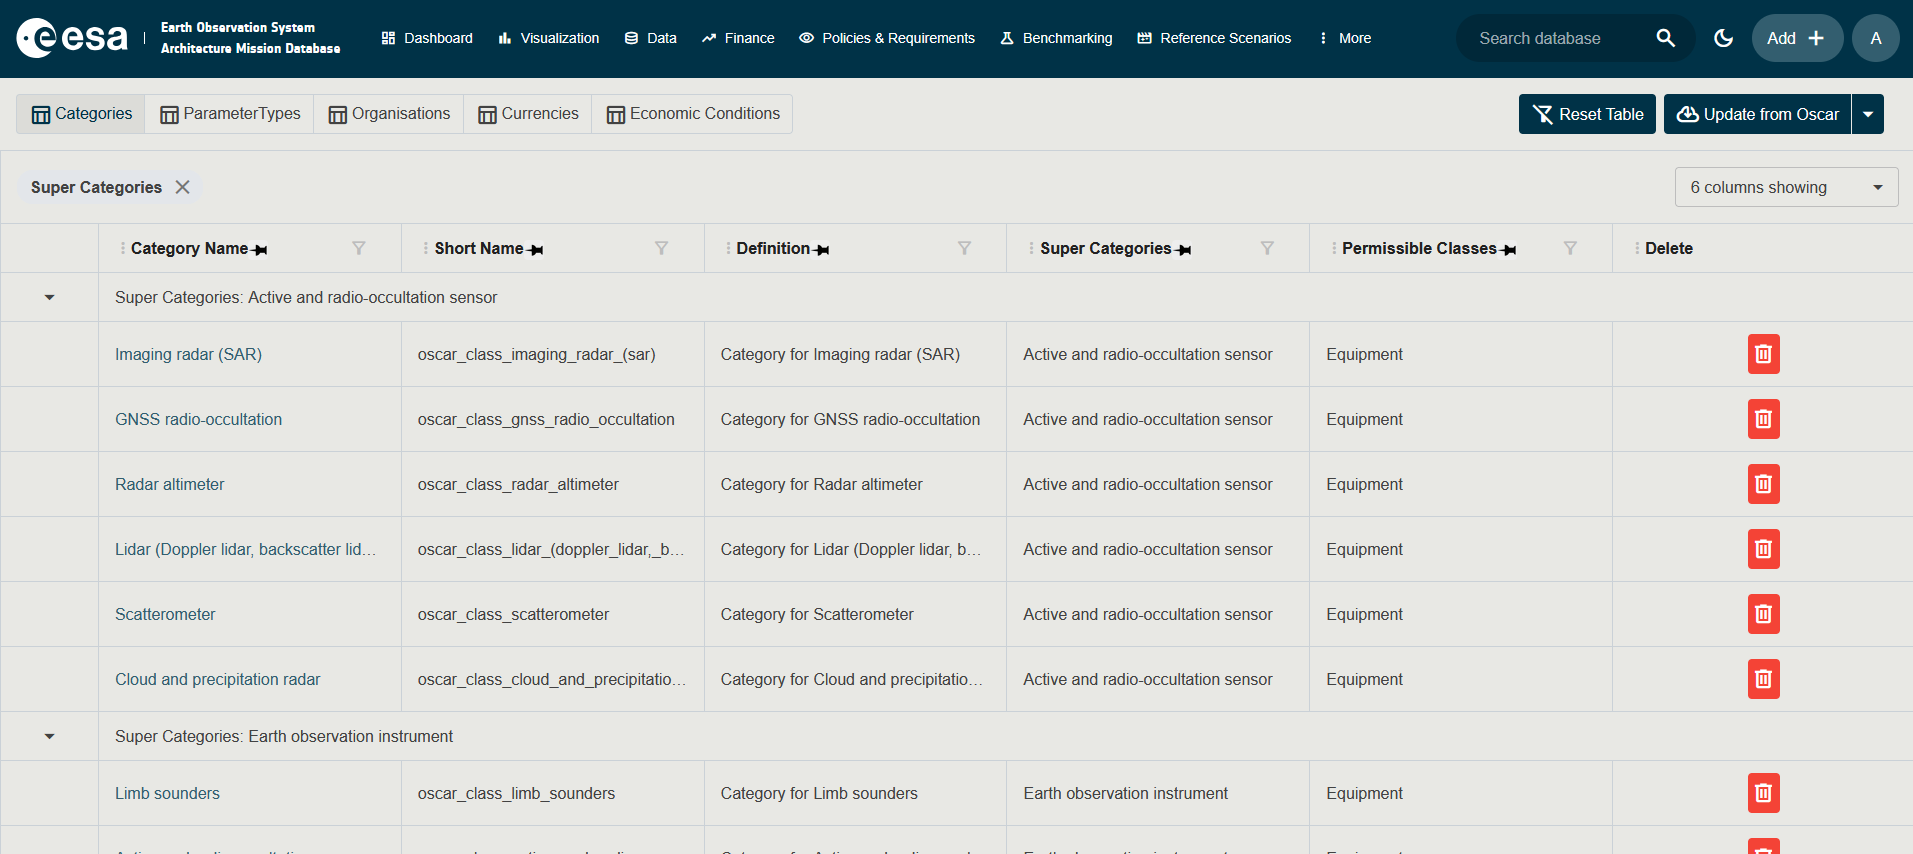Delete the Radar altimeter row
The image size is (1913, 854).
click(1763, 484)
